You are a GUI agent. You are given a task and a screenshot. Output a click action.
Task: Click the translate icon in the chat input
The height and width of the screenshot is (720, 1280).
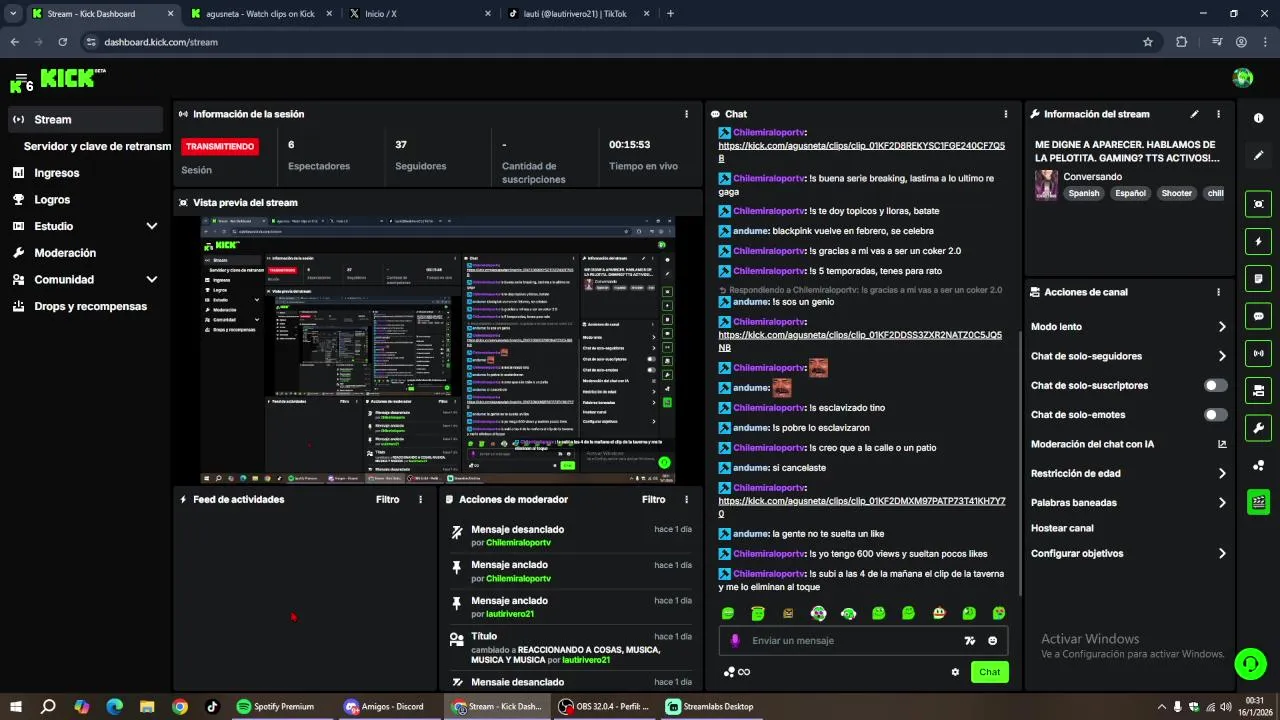[969, 641]
